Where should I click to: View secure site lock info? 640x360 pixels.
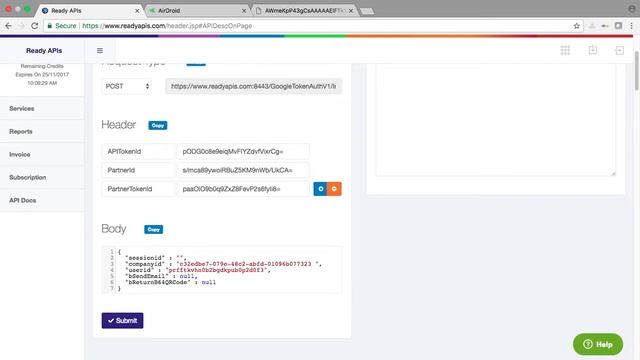point(62,26)
